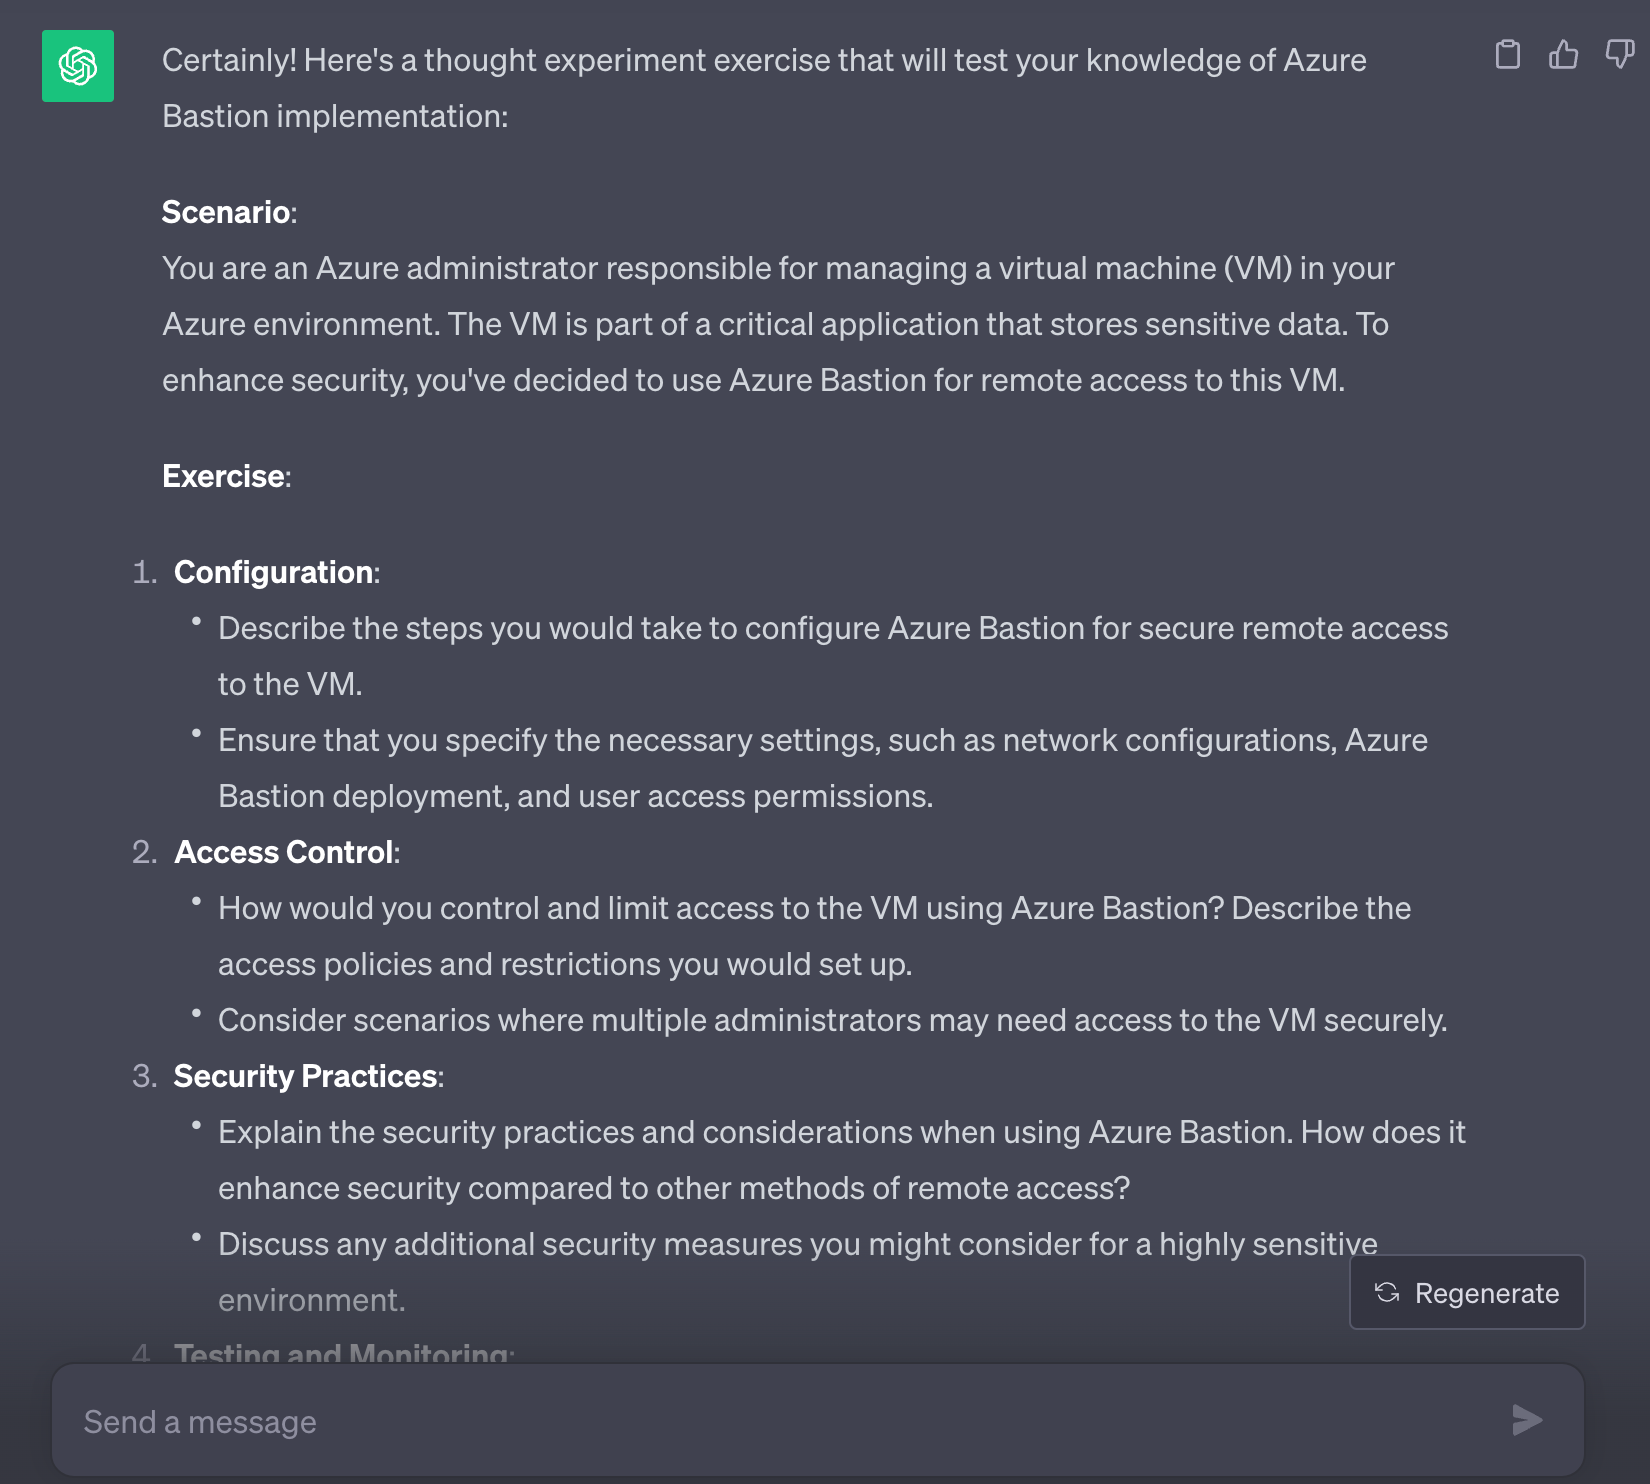Click the circular arrows icon beside Regenerate

(x=1387, y=1292)
